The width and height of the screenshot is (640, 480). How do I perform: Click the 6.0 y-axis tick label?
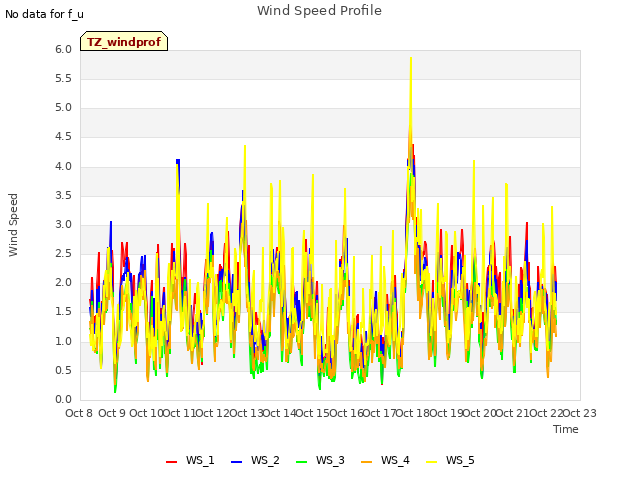64,49
